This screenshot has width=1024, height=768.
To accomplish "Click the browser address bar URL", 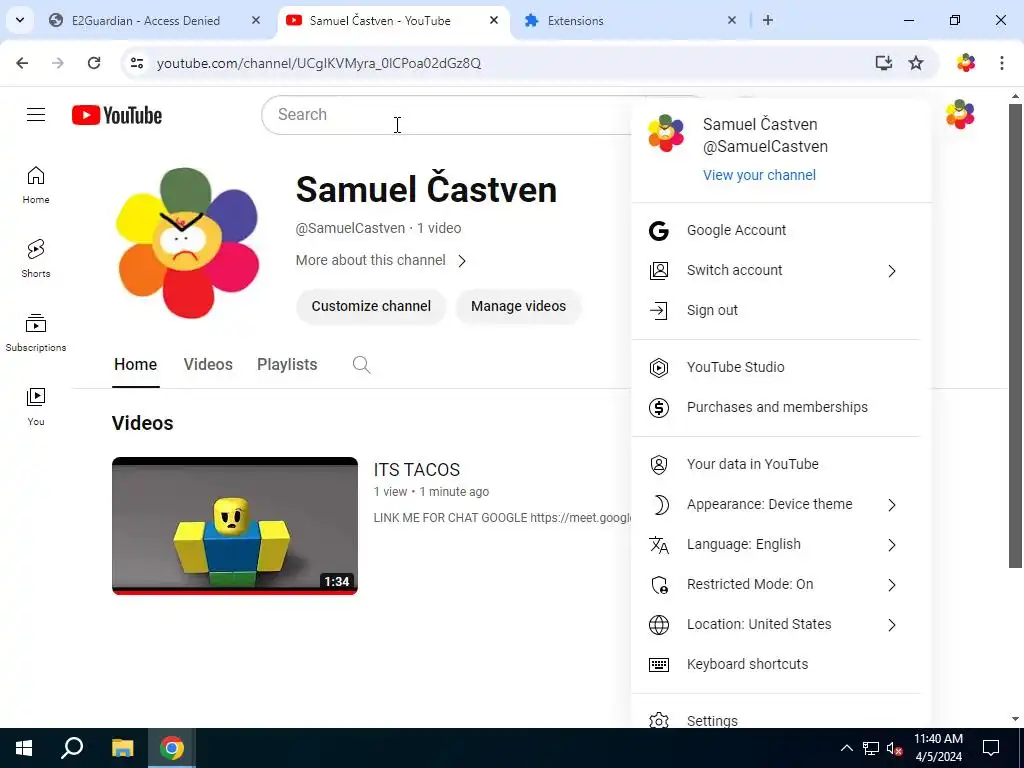I will [x=319, y=63].
